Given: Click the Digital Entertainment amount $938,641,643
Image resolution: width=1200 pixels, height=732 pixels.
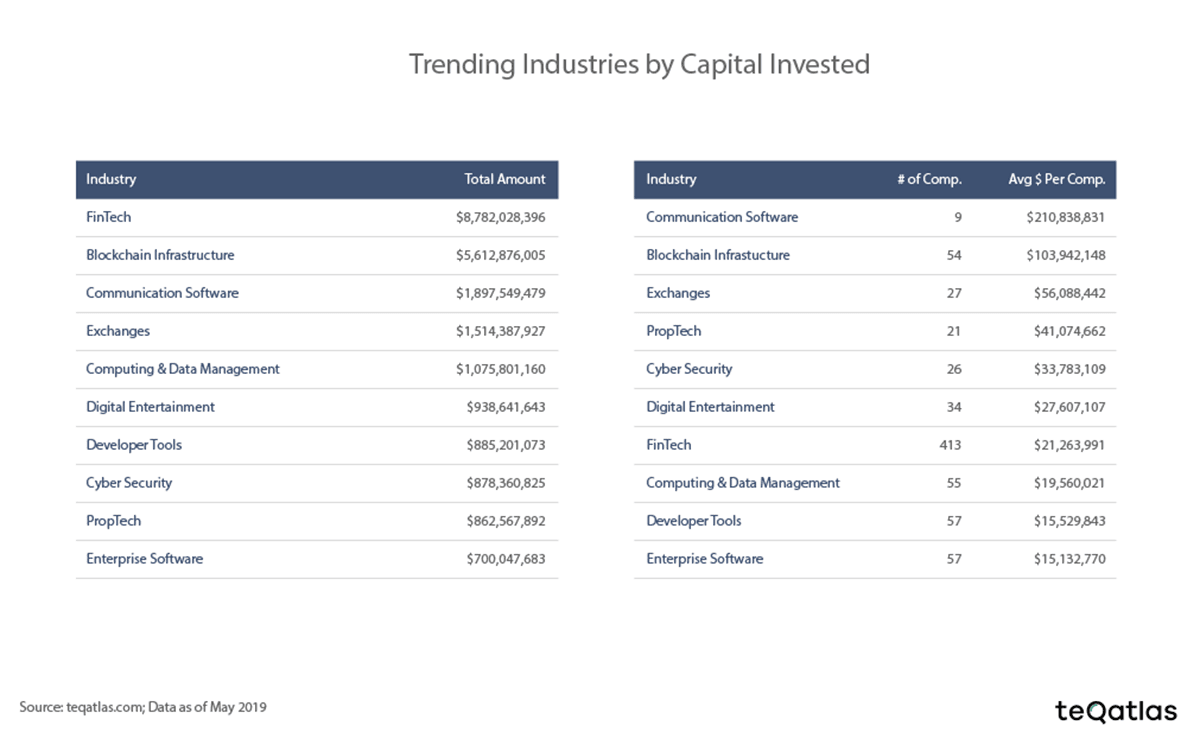Looking at the screenshot, I should pos(505,407).
